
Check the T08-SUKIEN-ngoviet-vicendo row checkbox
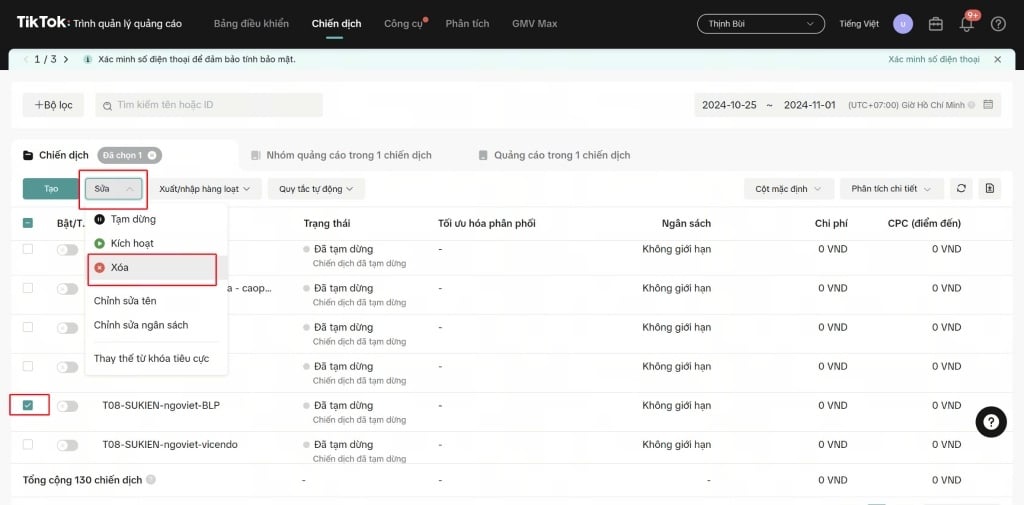(x=28, y=444)
